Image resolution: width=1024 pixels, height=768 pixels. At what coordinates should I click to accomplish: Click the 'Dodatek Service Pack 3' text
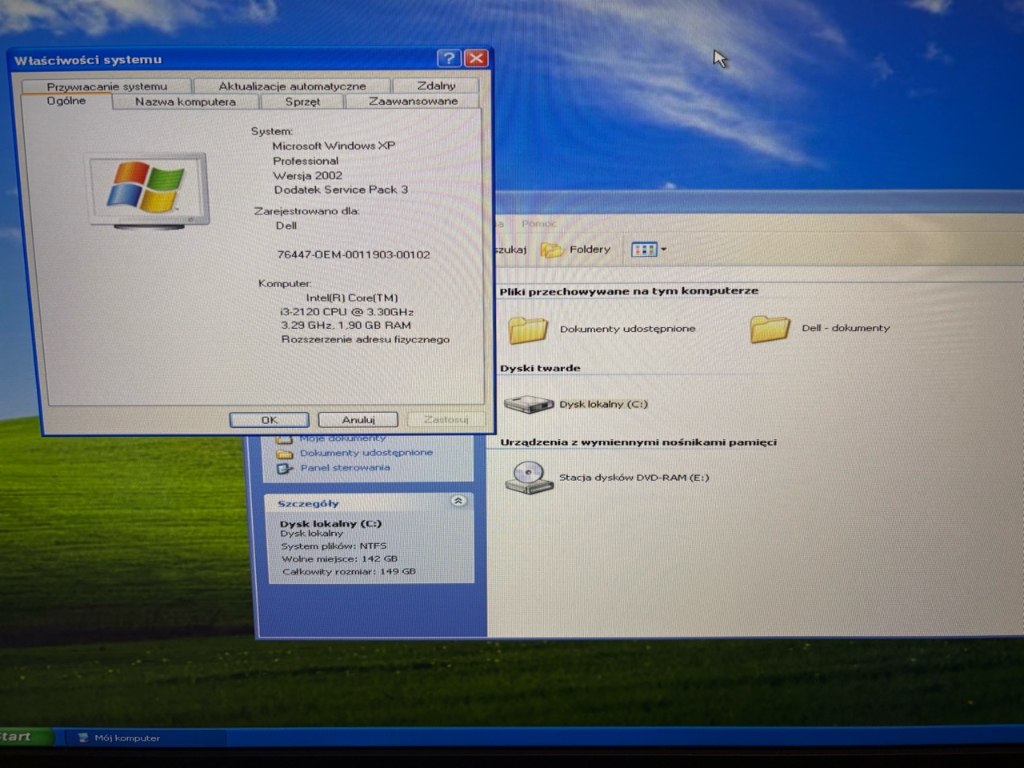(341, 189)
